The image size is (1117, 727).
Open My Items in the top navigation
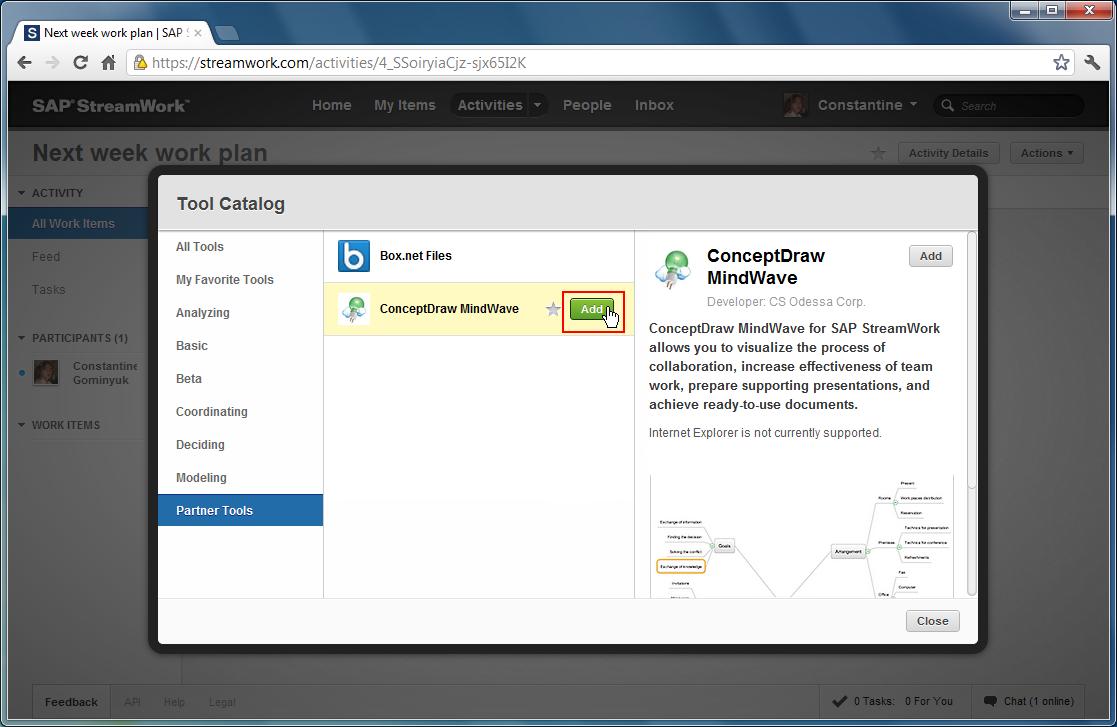(405, 105)
